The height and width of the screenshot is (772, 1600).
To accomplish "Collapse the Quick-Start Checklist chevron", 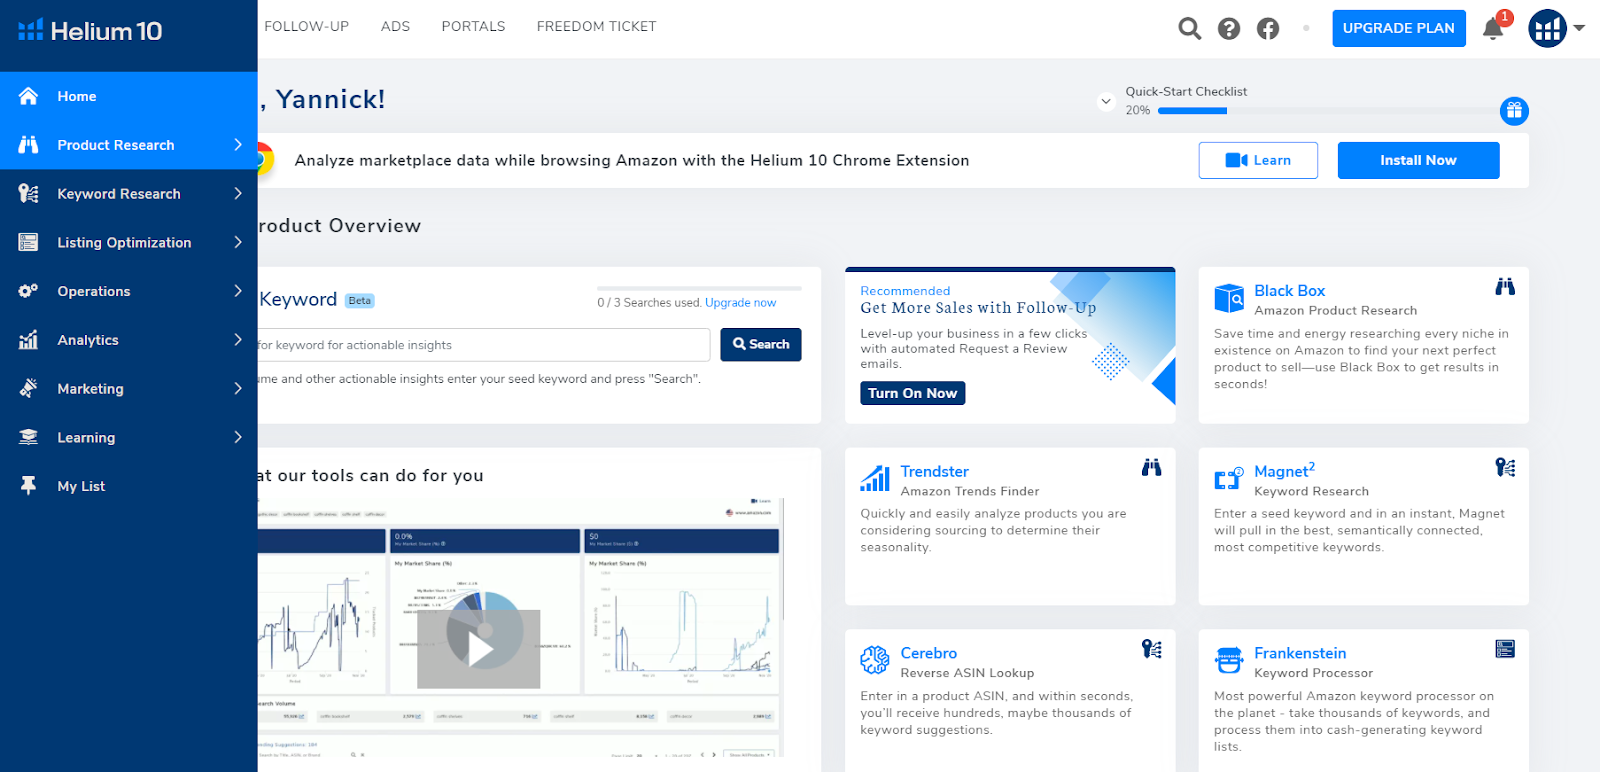I will (1106, 101).
